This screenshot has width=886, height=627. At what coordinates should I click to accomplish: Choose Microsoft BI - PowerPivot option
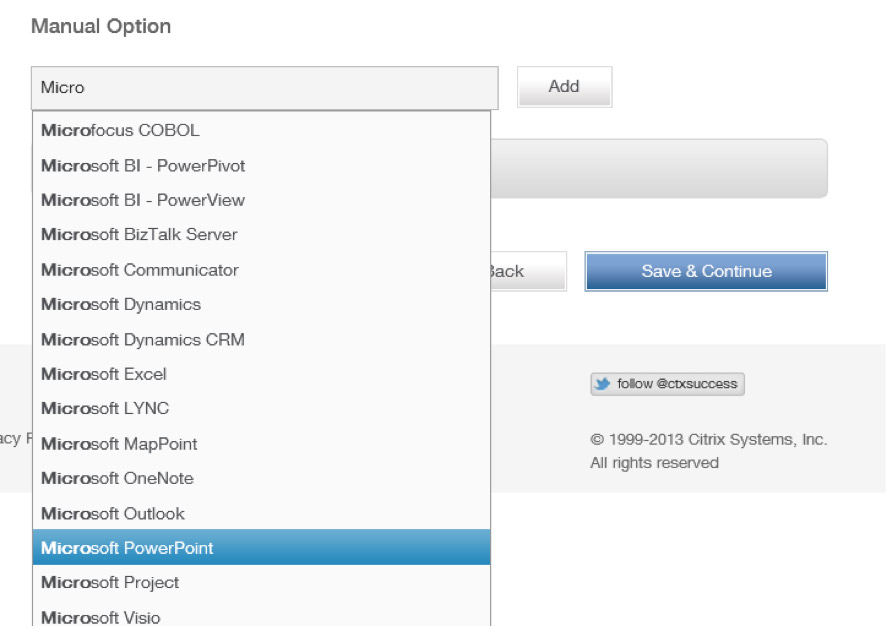click(262, 166)
